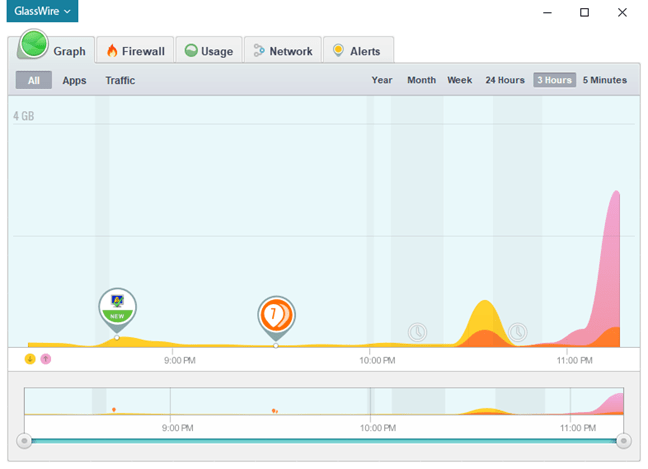This screenshot has width=648, height=469.
Task: Set time range to 5 Minutes
Action: click(x=605, y=80)
